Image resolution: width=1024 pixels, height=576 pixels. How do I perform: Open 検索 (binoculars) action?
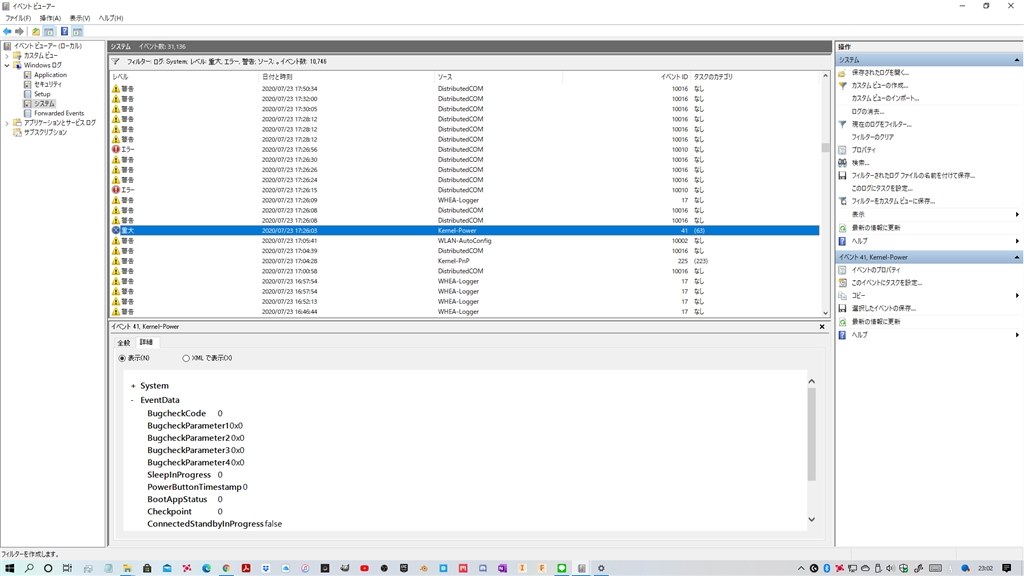click(x=860, y=163)
